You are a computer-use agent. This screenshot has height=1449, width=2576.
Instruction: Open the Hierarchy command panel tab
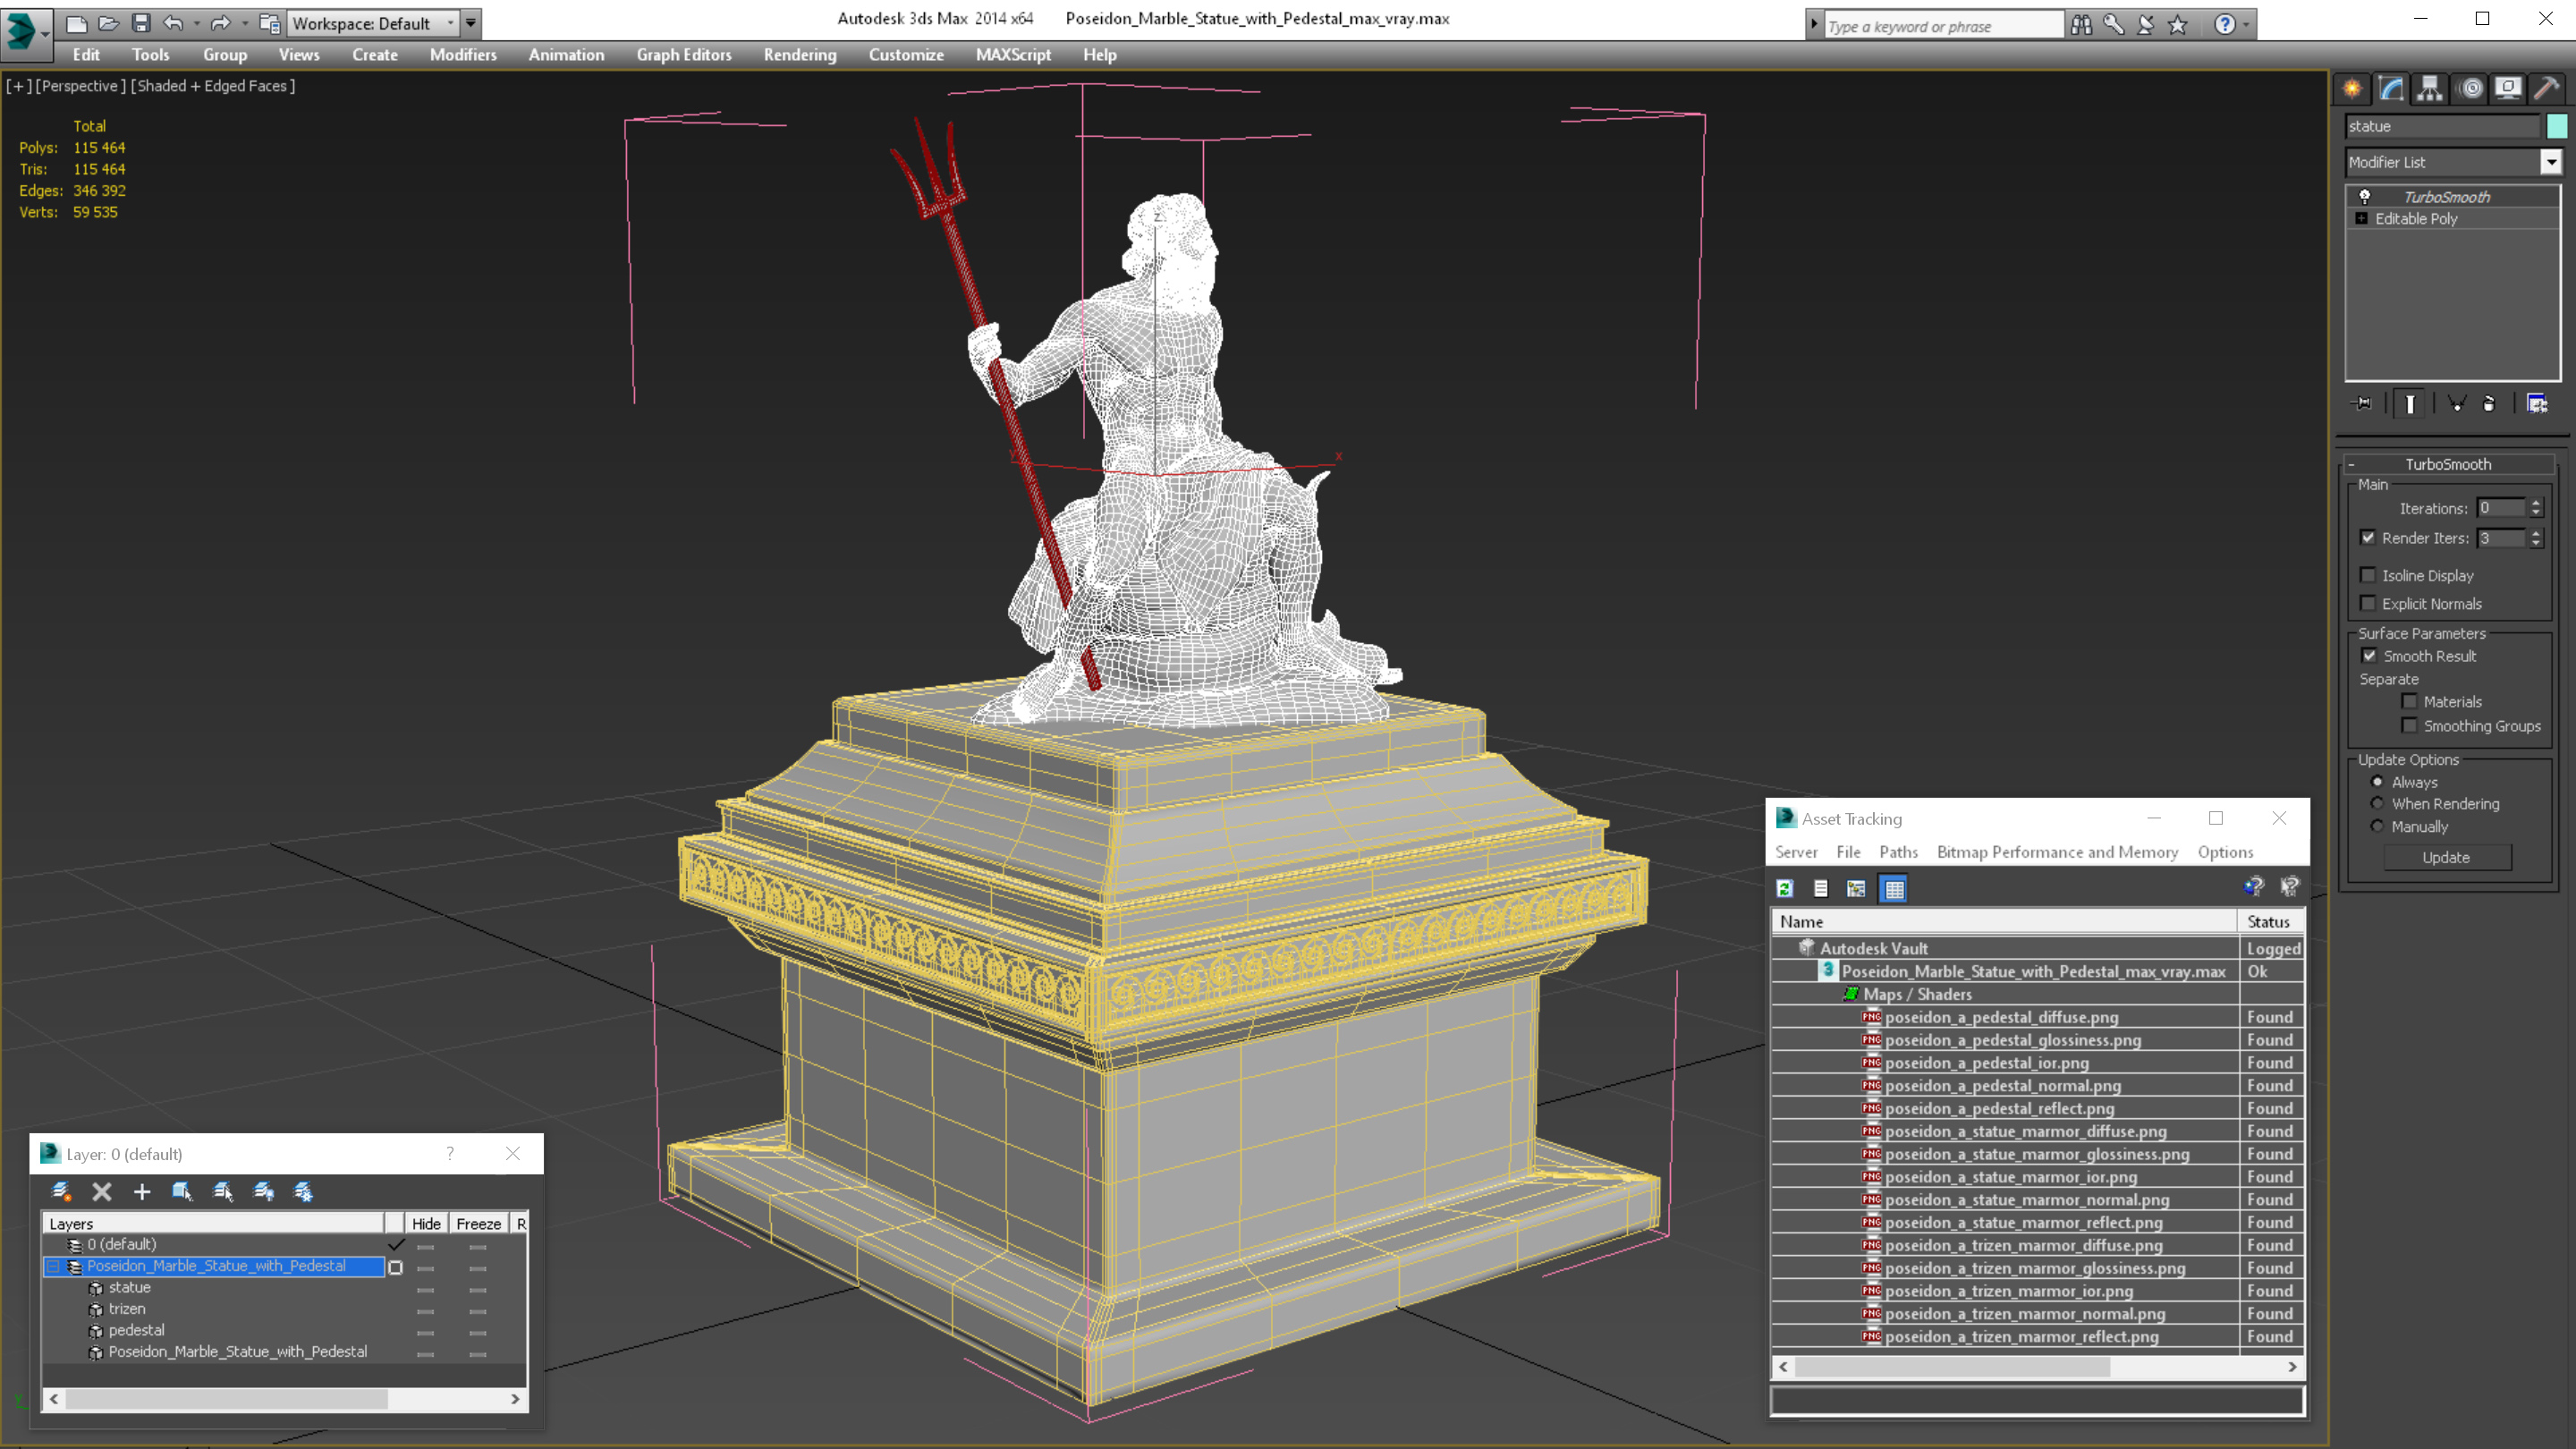tap(2429, 88)
